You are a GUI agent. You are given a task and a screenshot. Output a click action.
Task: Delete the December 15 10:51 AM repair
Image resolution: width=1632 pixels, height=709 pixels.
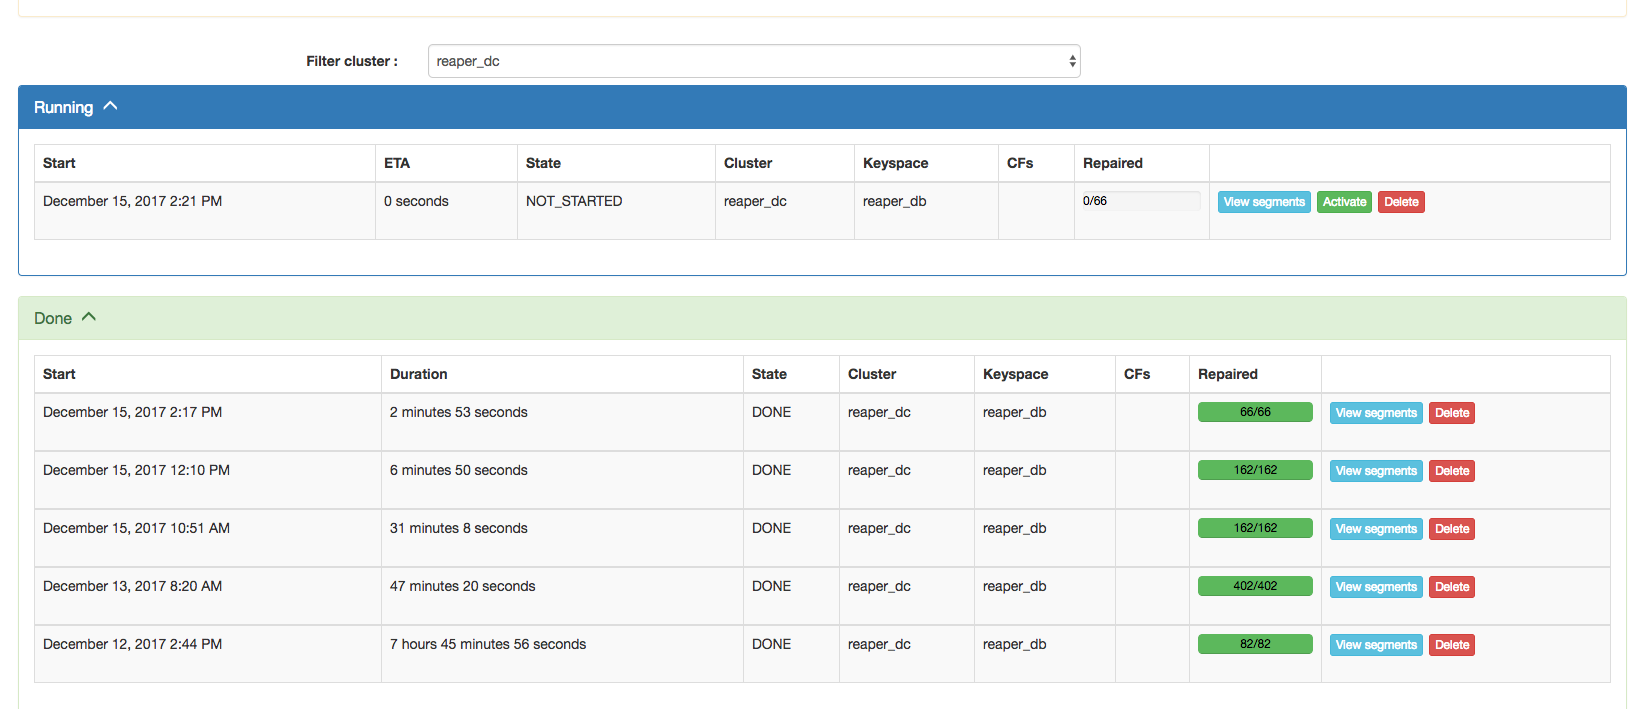click(1452, 529)
